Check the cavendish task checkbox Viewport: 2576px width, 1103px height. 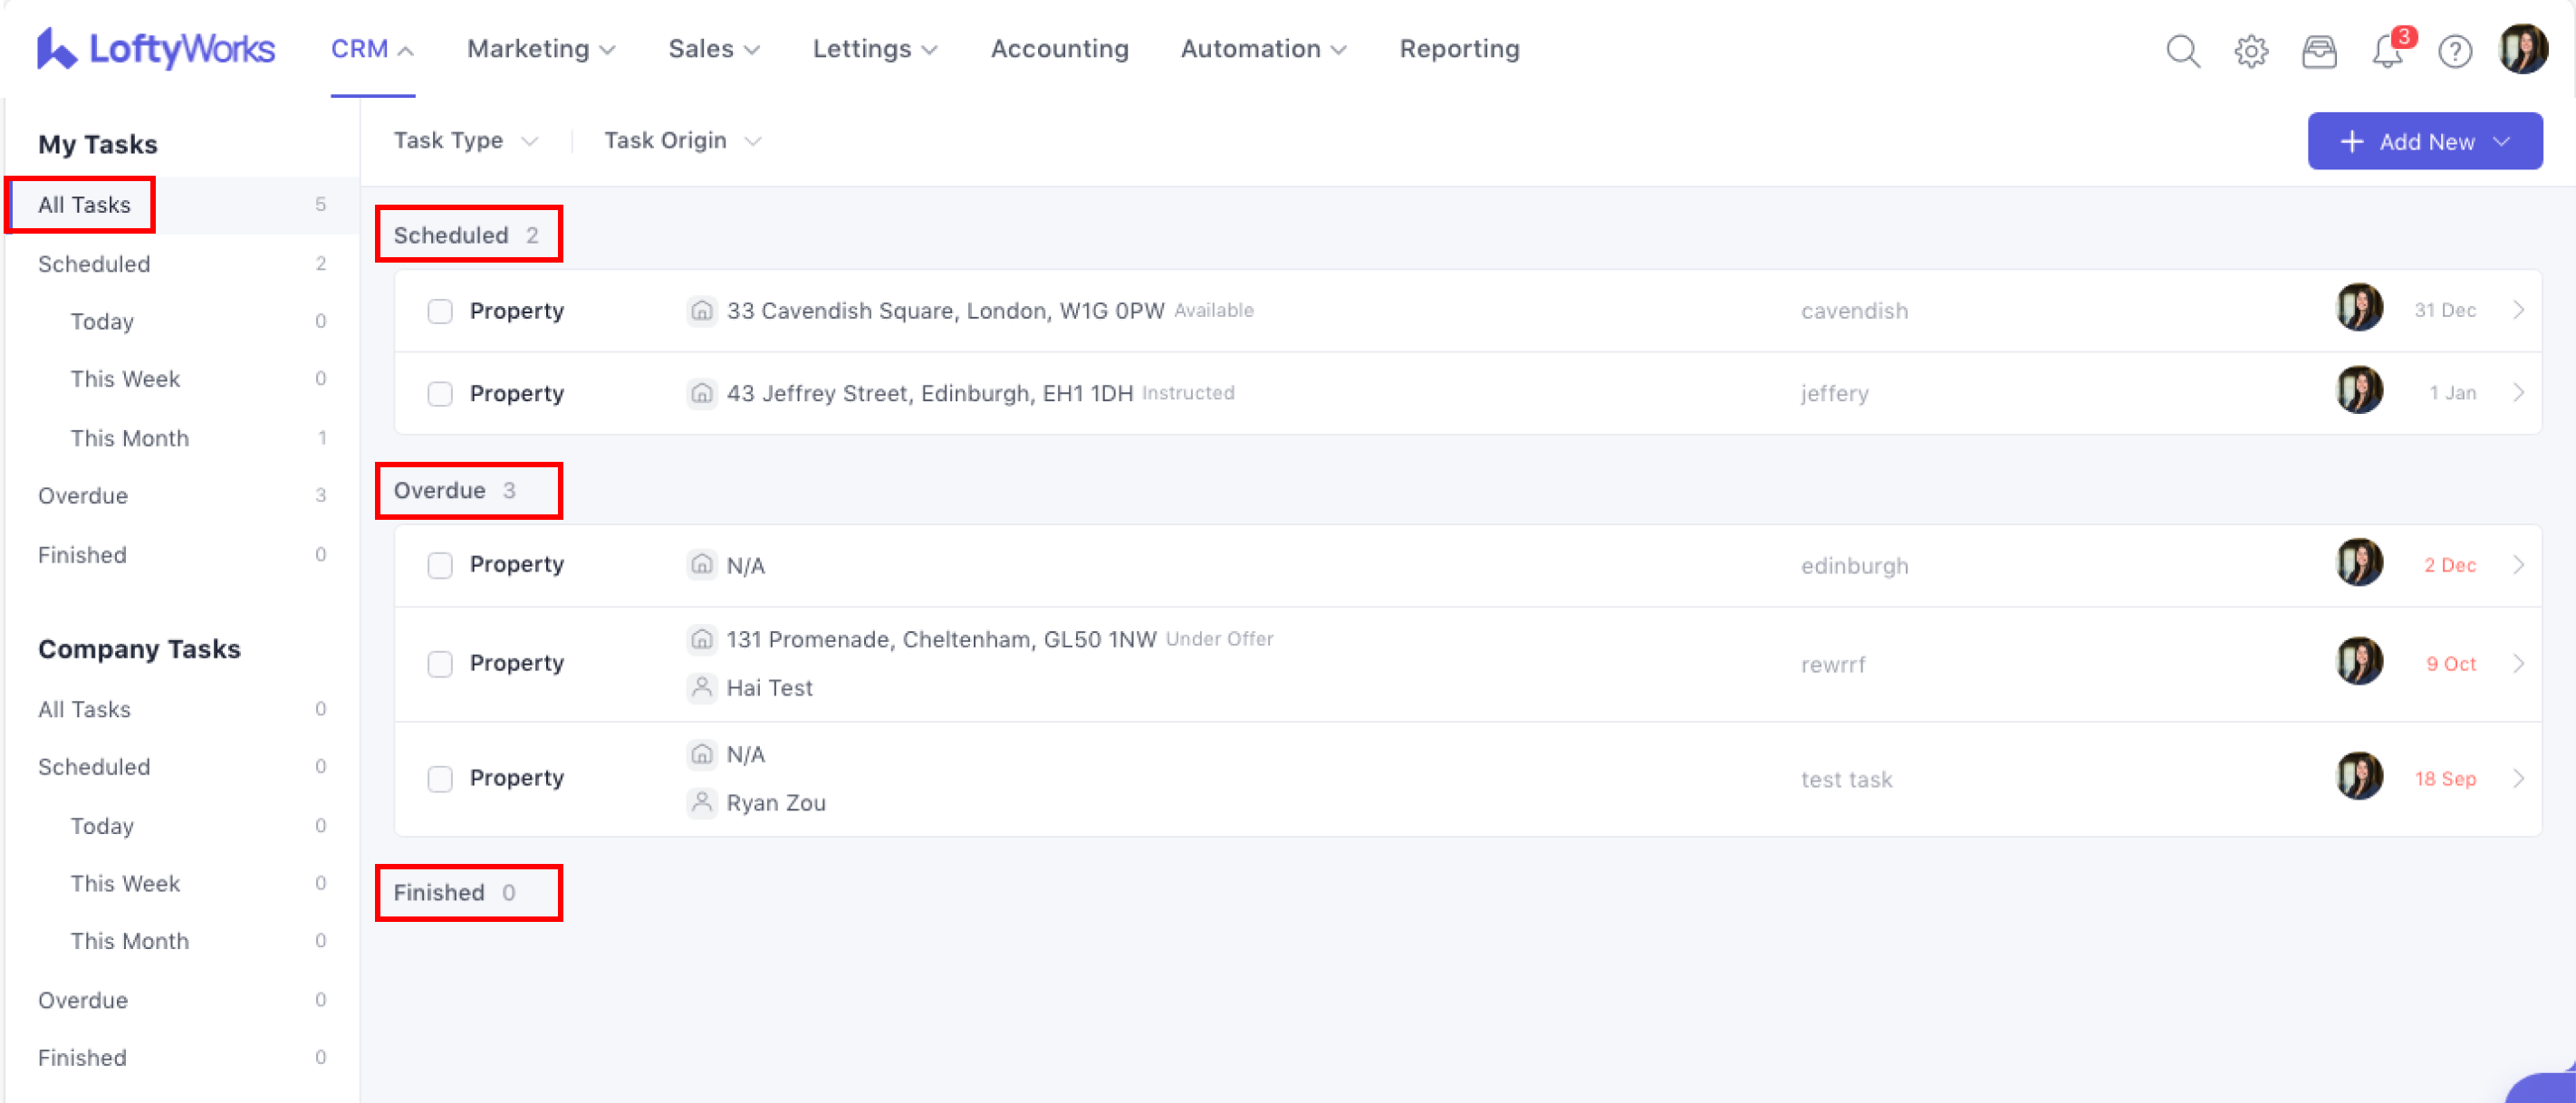coord(440,311)
